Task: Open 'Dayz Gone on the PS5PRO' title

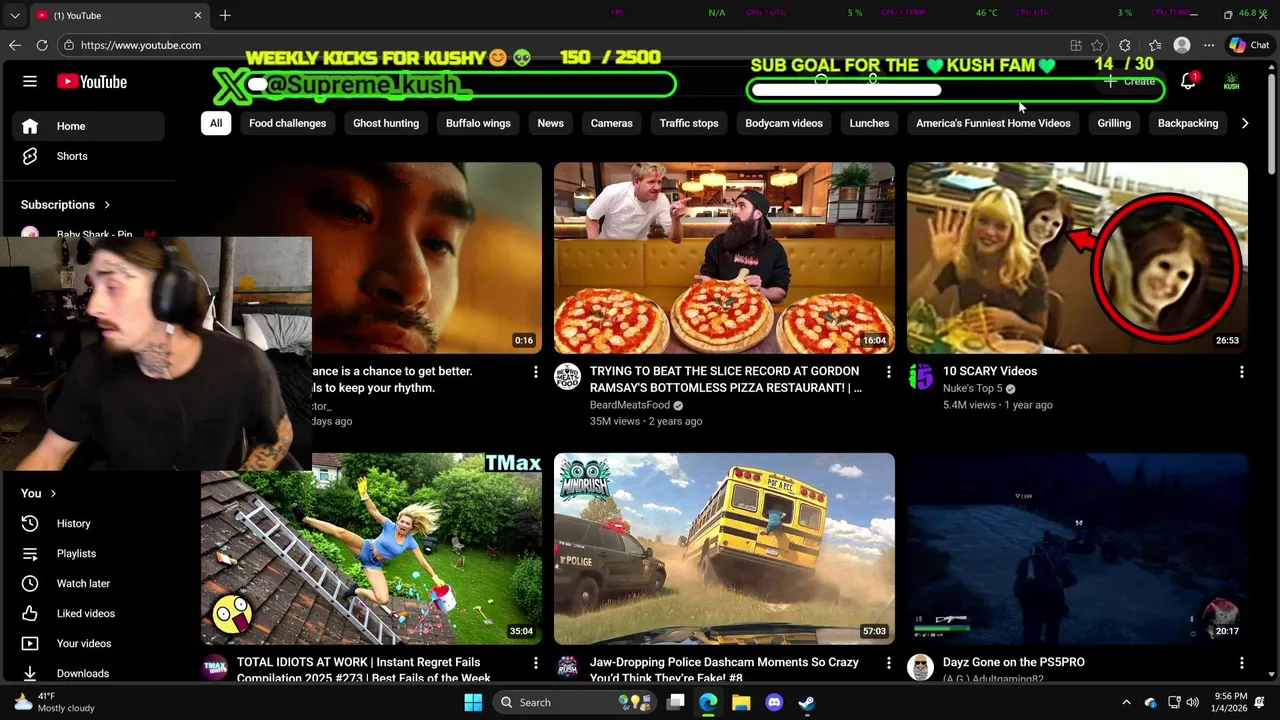Action: tap(1014, 662)
